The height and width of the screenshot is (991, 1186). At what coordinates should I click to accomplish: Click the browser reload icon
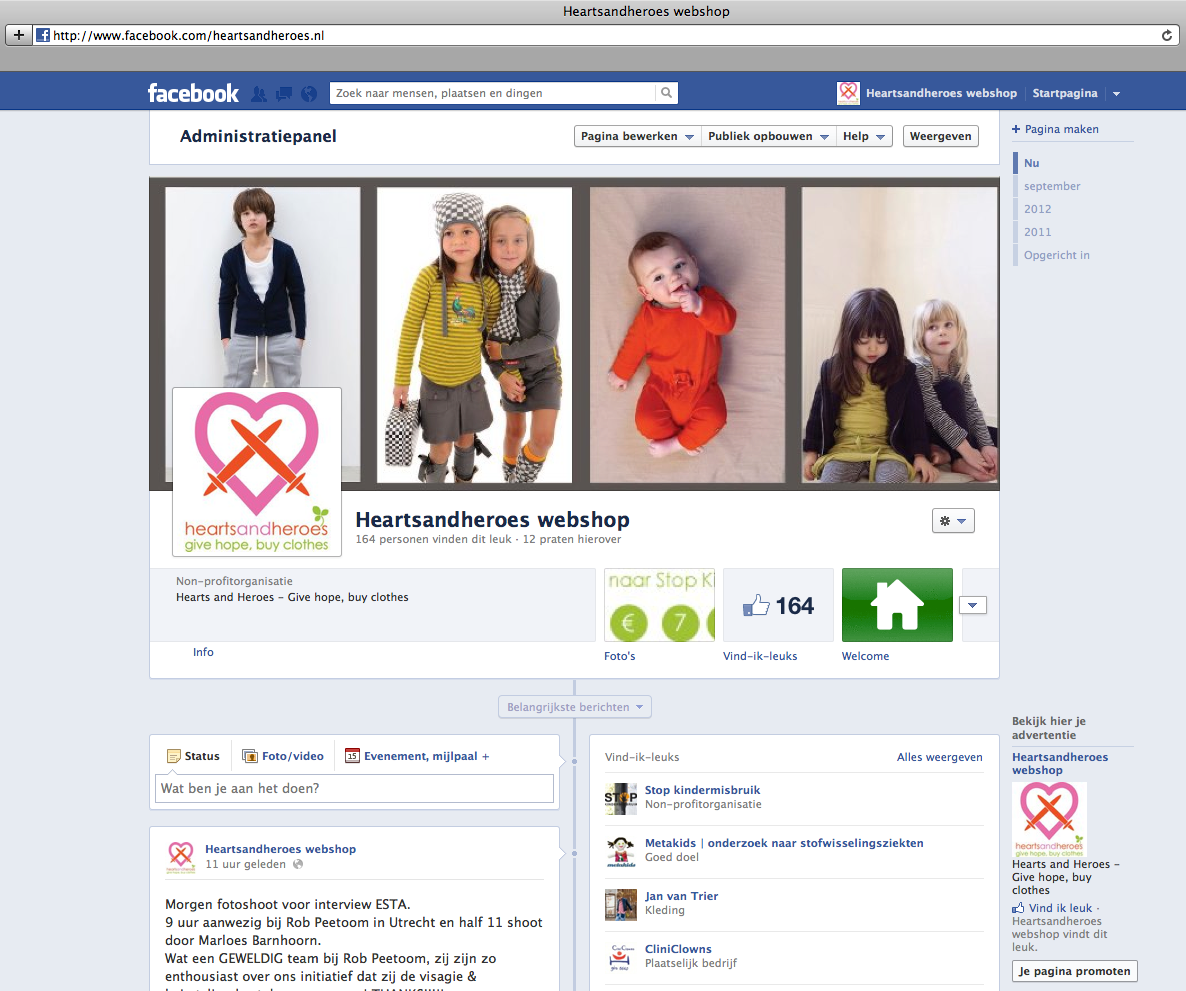click(x=1167, y=36)
